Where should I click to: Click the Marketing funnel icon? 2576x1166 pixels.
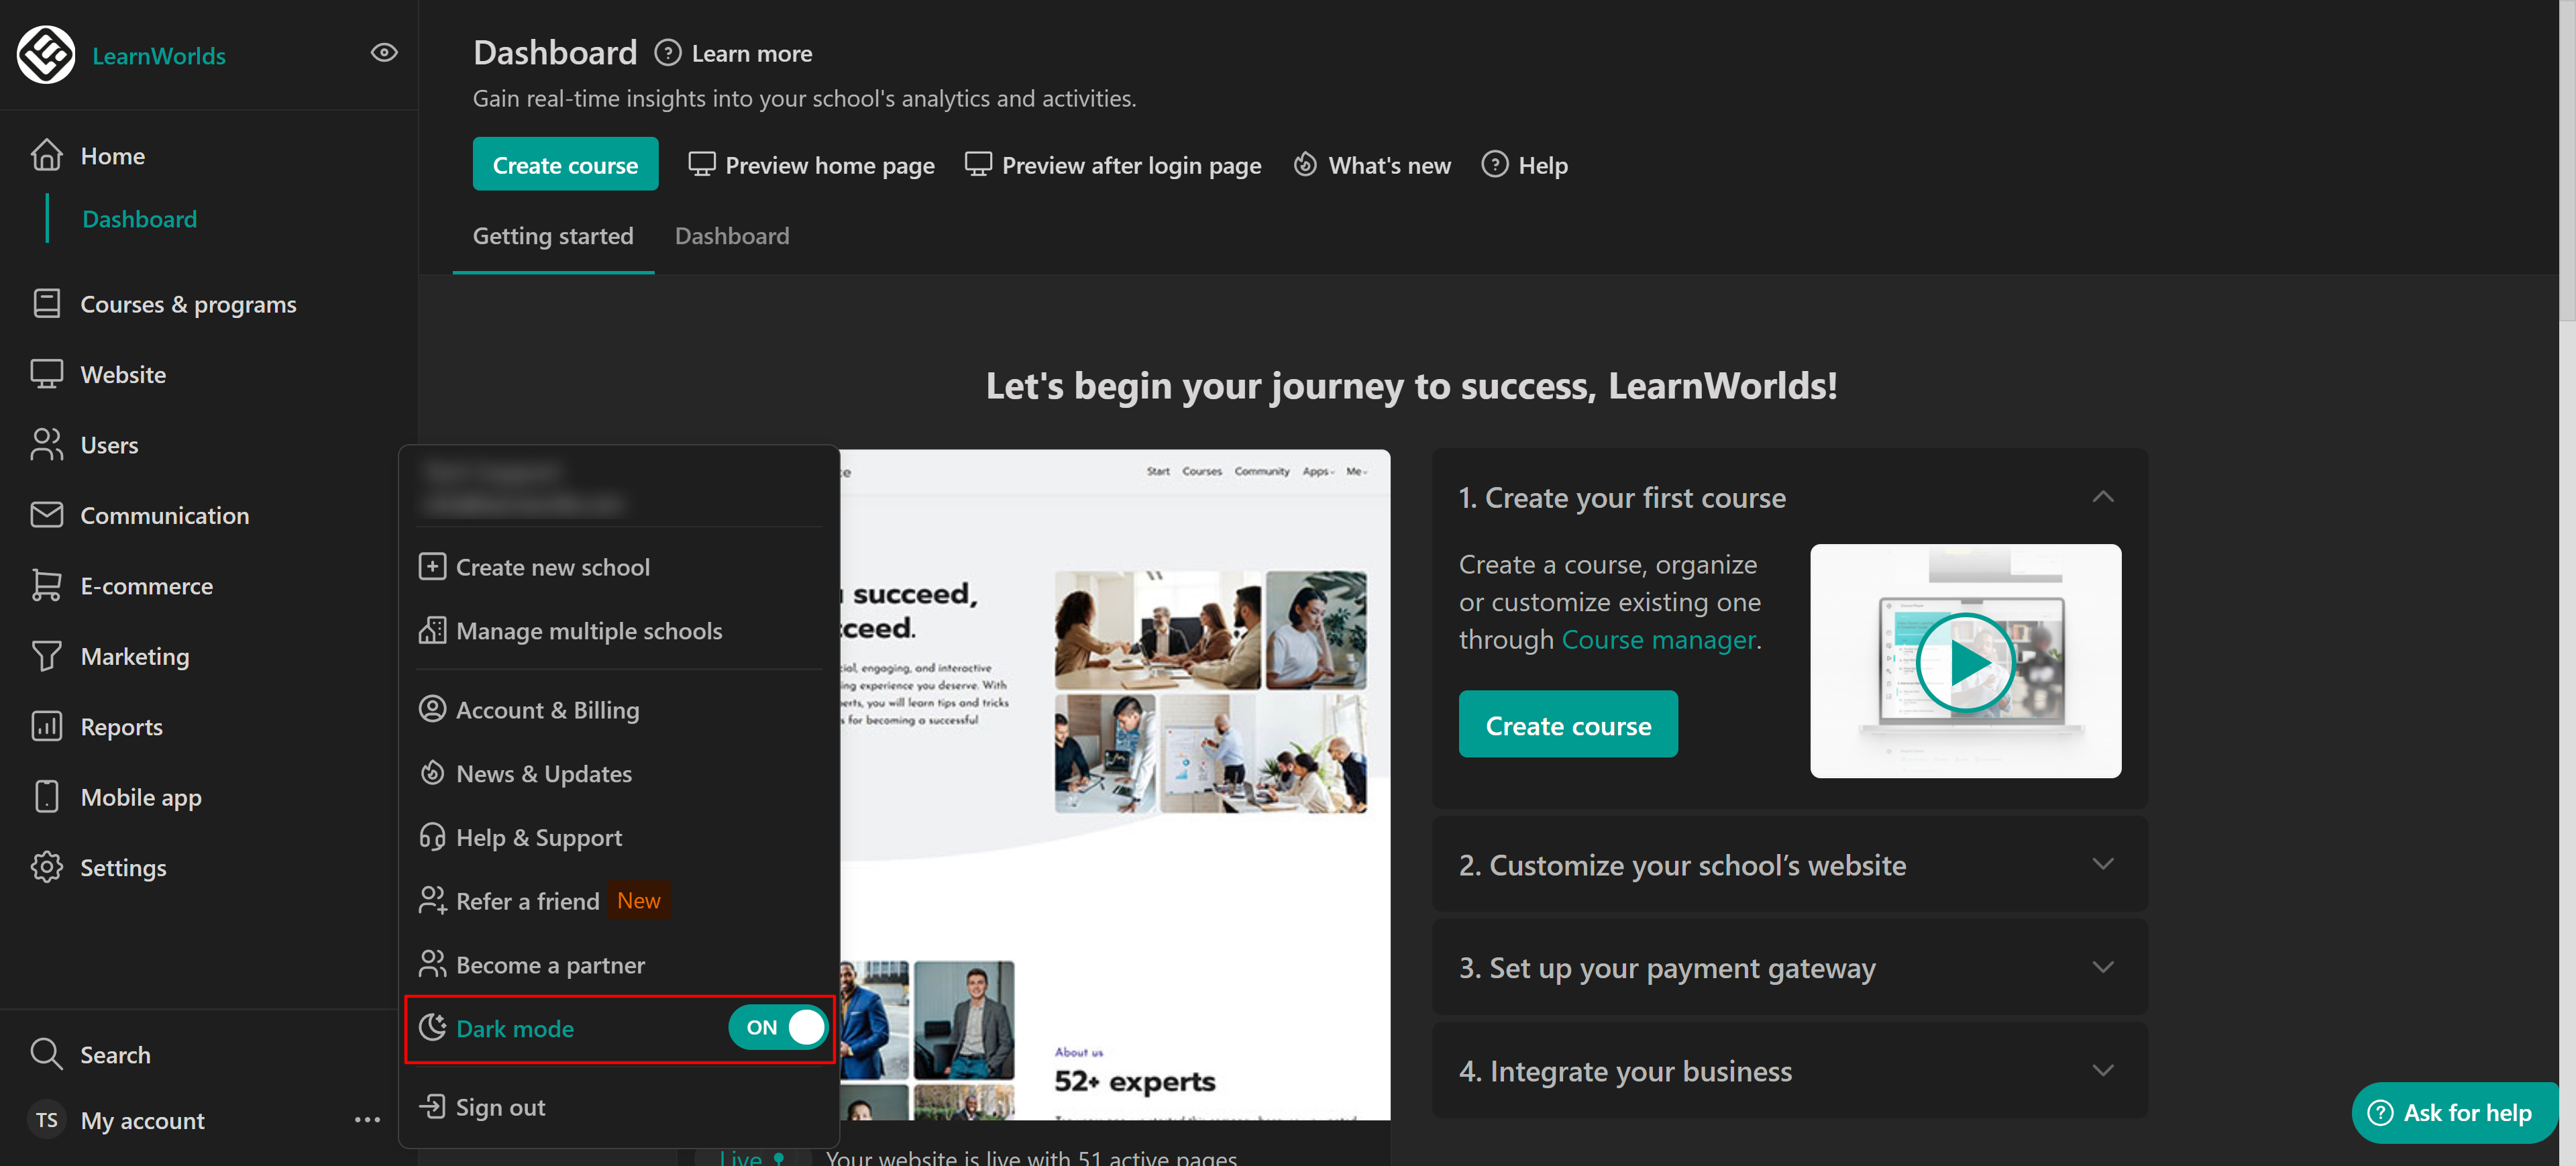pos(46,656)
